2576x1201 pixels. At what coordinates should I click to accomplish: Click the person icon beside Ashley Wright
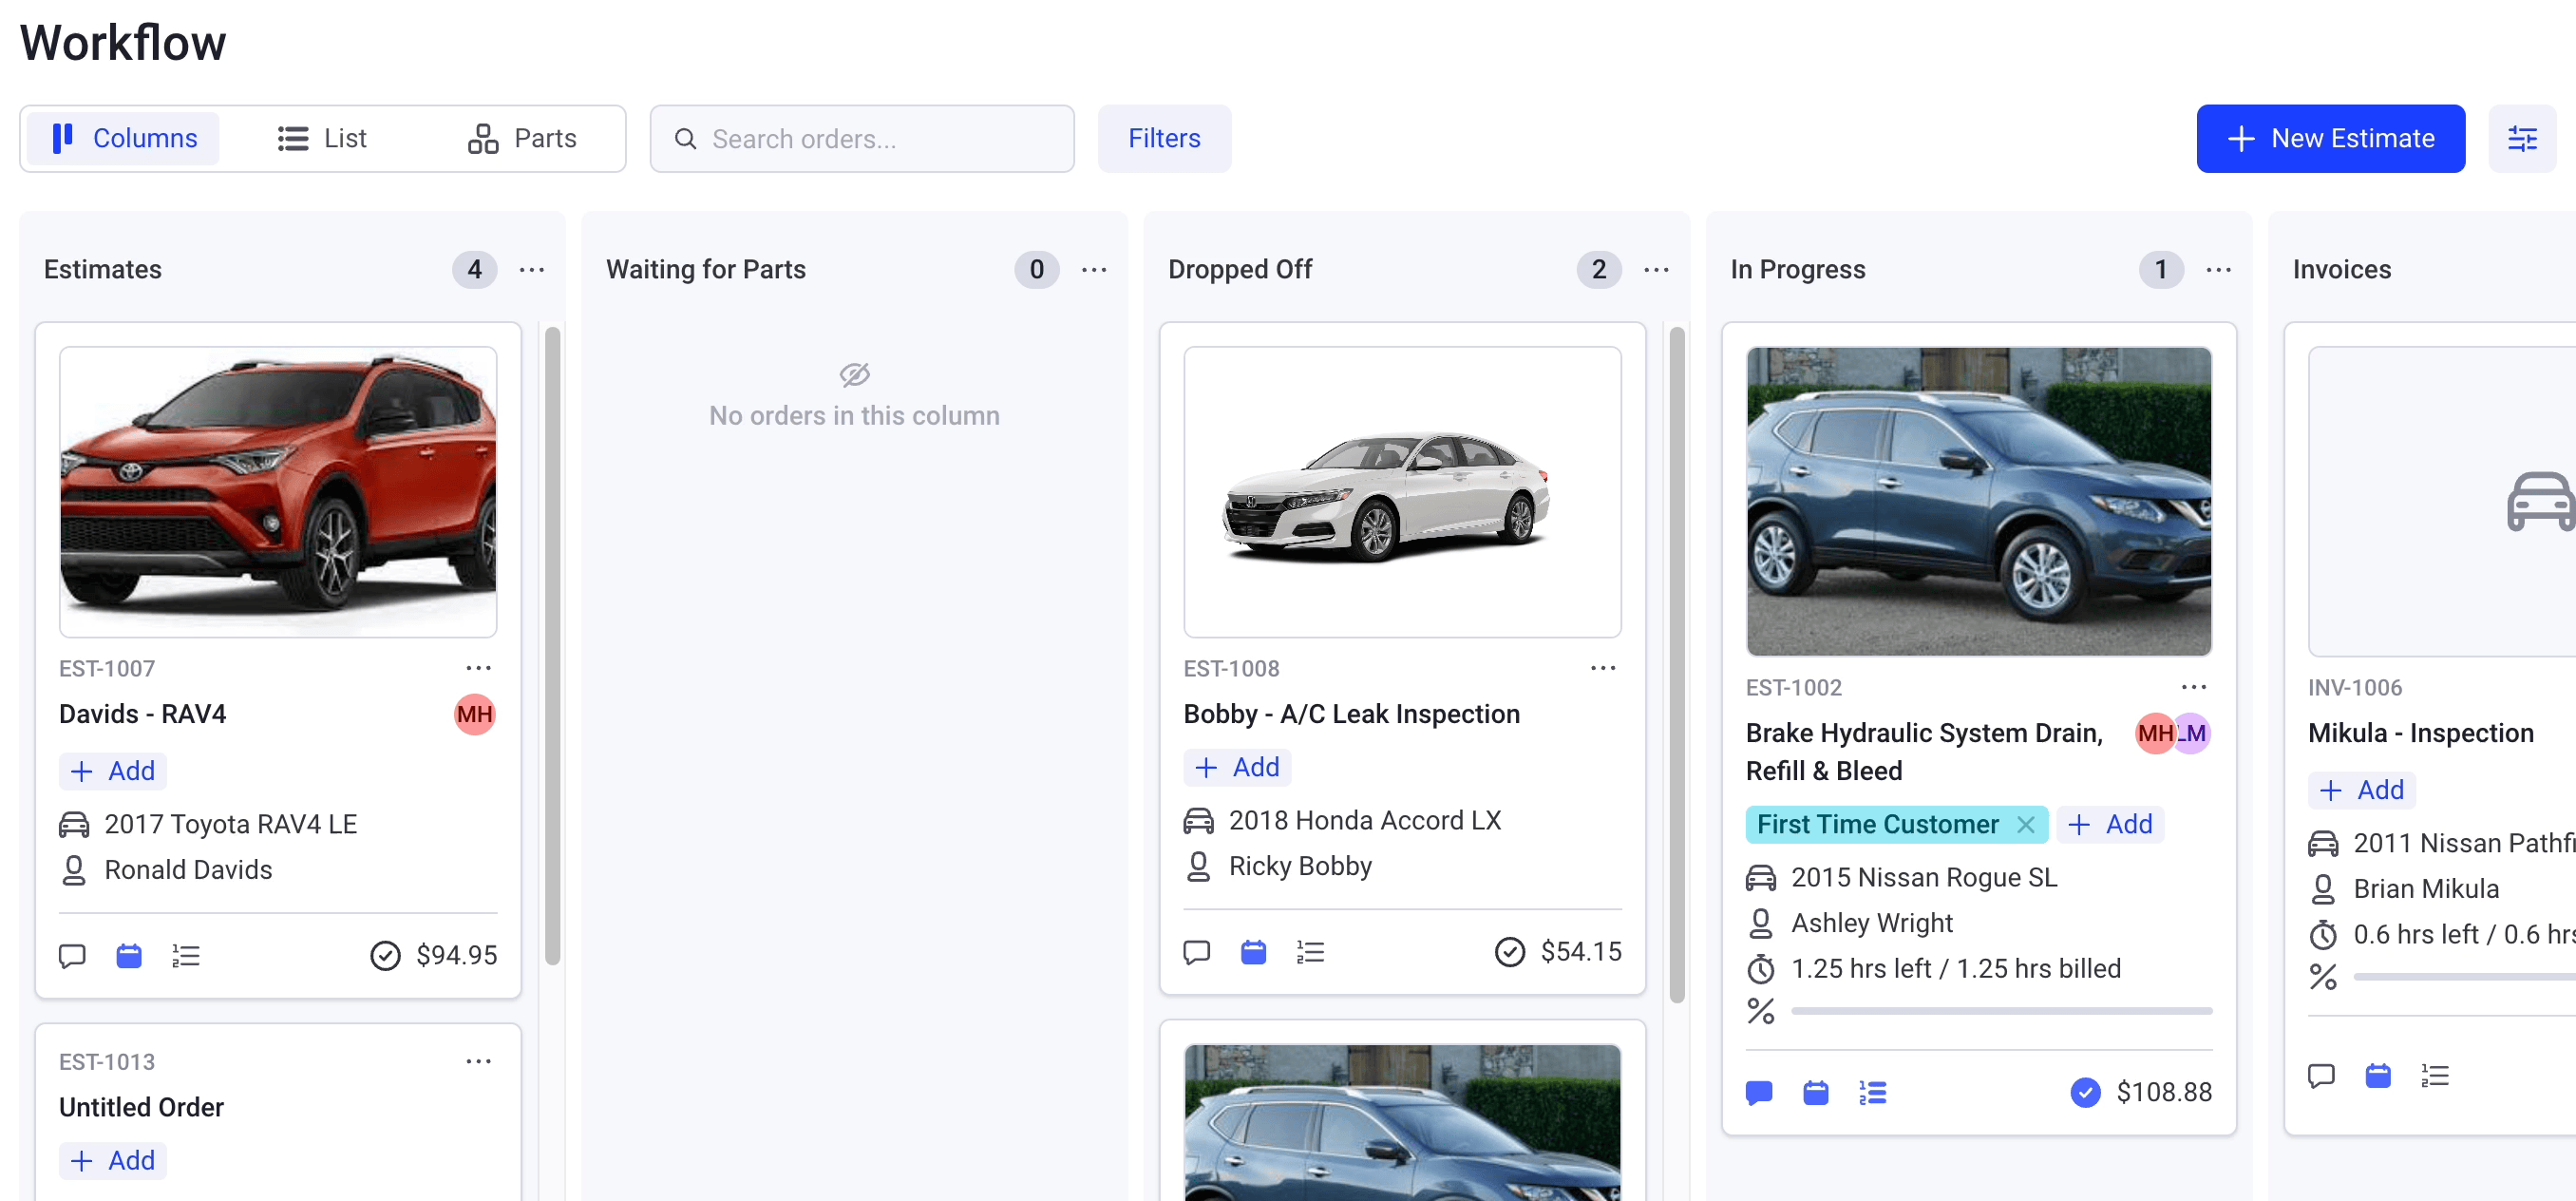click(x=1760, y=923)
